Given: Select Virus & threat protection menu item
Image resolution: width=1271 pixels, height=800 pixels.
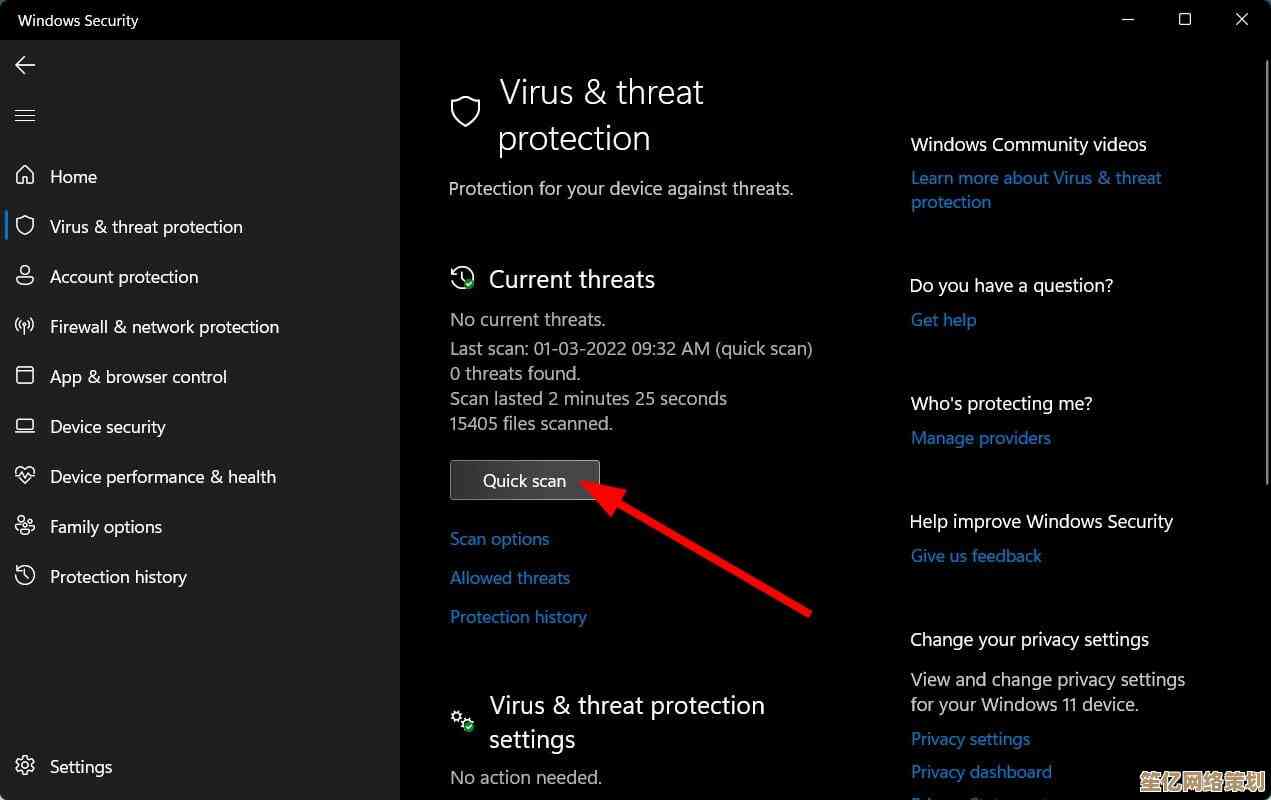Looking at the screenshot, I should (x=146, y=227).
